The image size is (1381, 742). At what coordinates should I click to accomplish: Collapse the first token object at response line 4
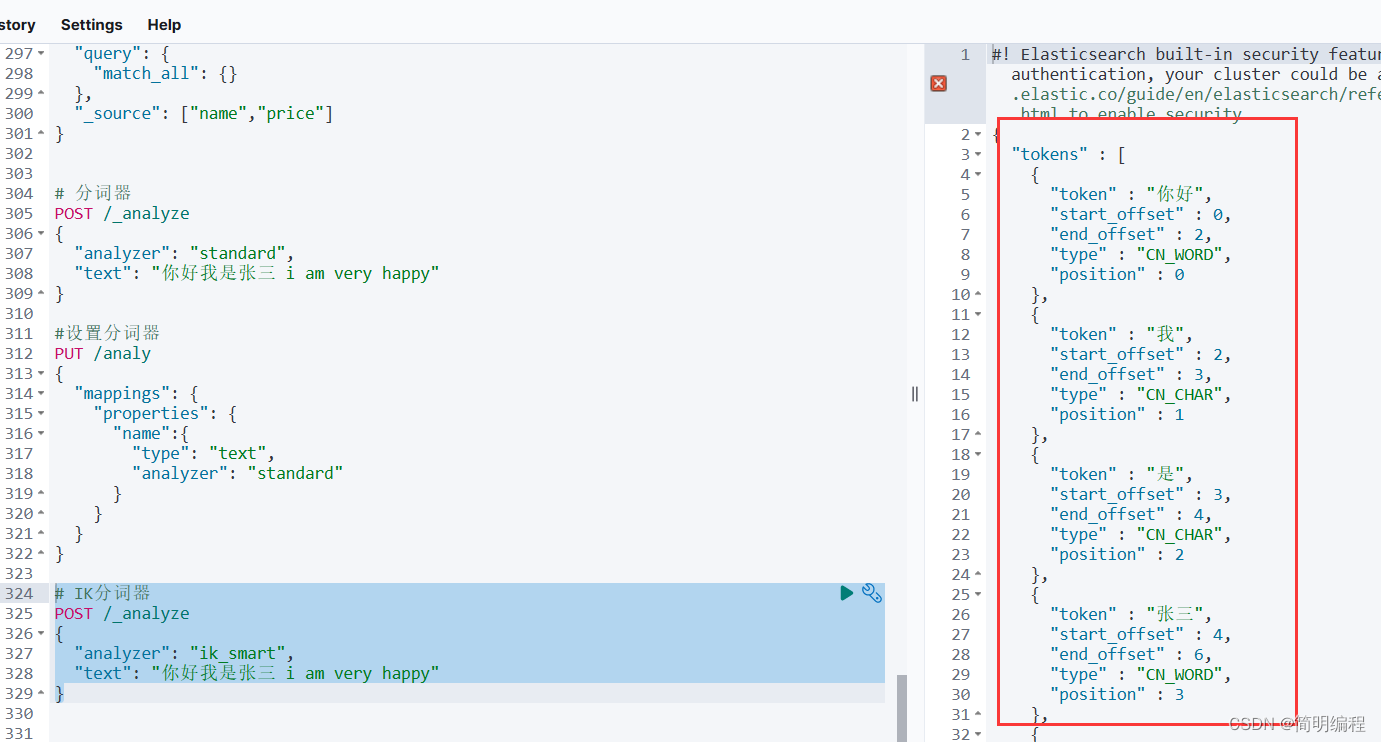(x=978, y=174)
